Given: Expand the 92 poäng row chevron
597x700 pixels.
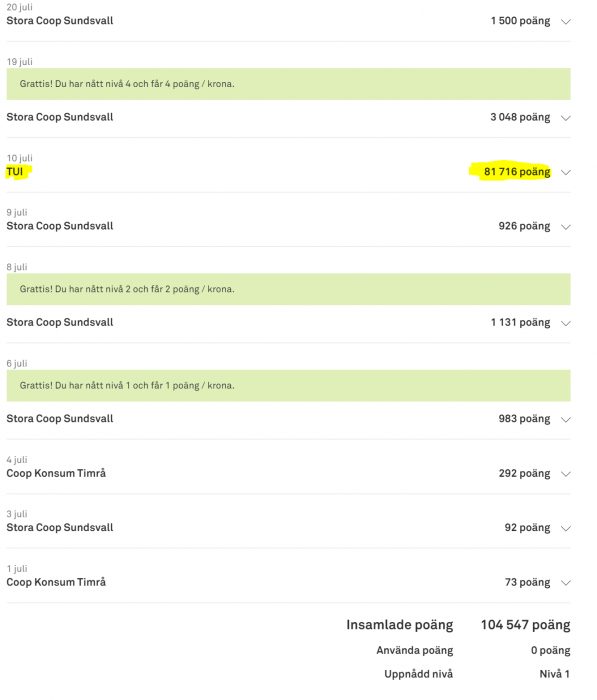Looking at the screenshot, I should pyautogui.click(x=566, y=529).
